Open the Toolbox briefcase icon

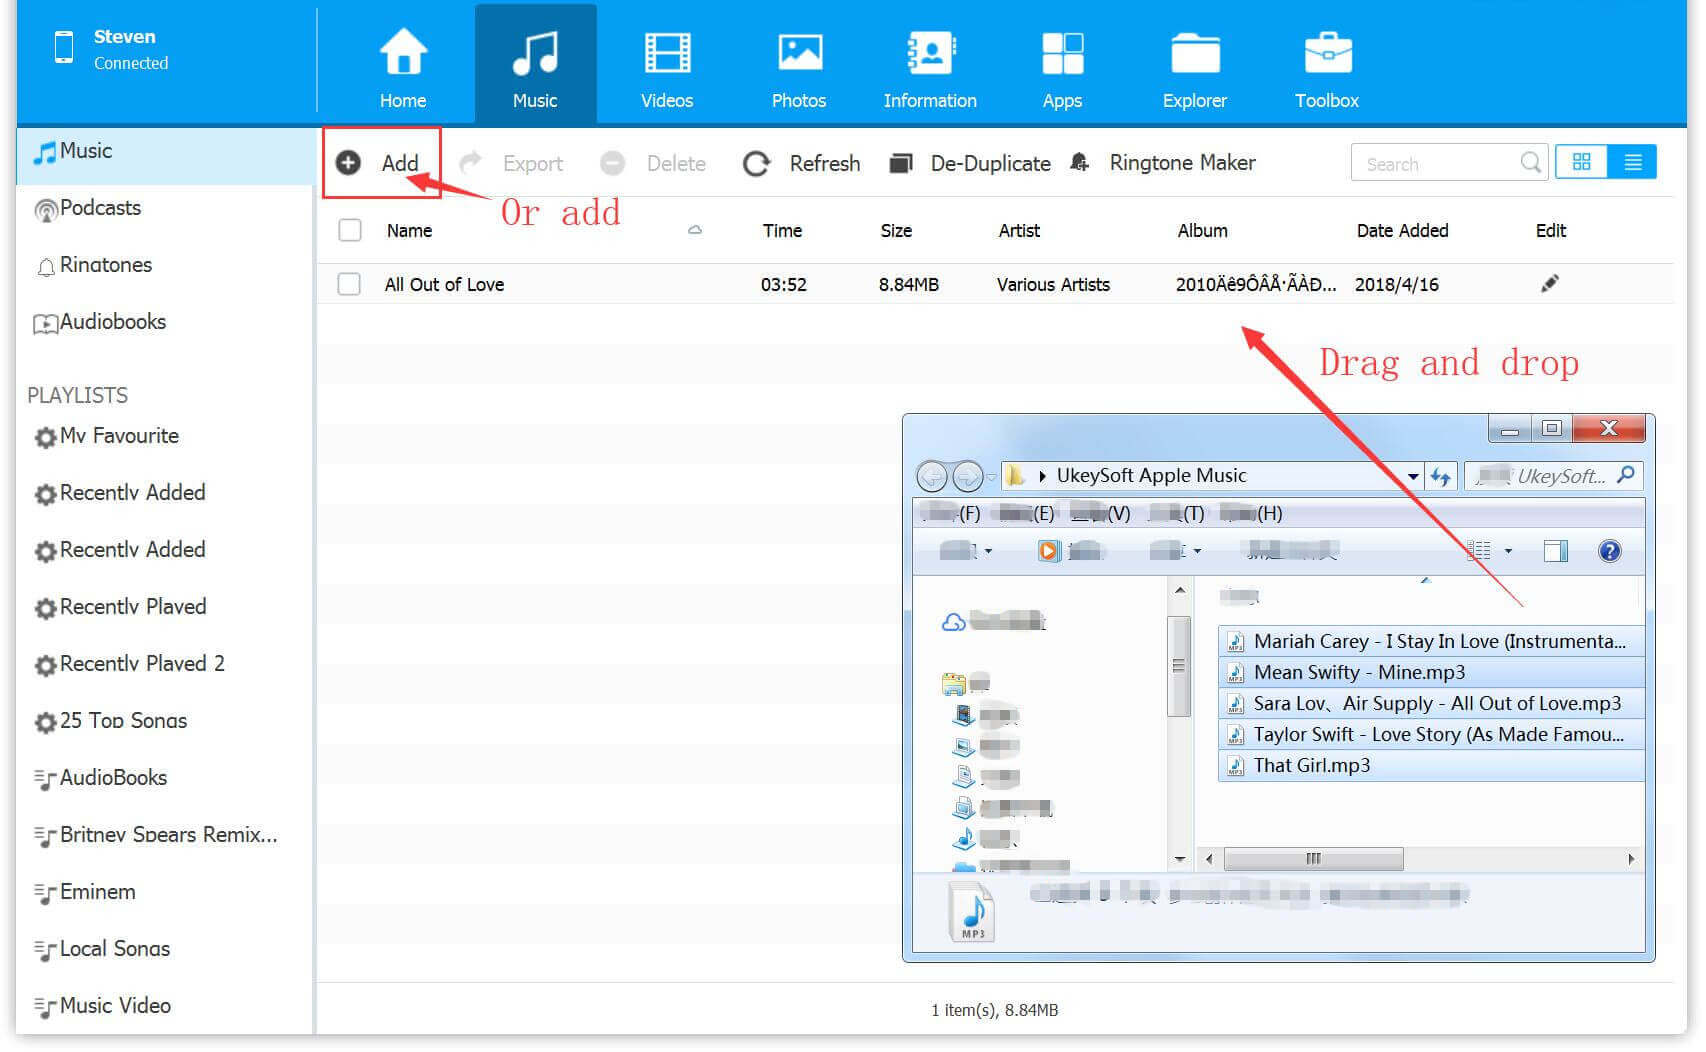[1327, 53]
